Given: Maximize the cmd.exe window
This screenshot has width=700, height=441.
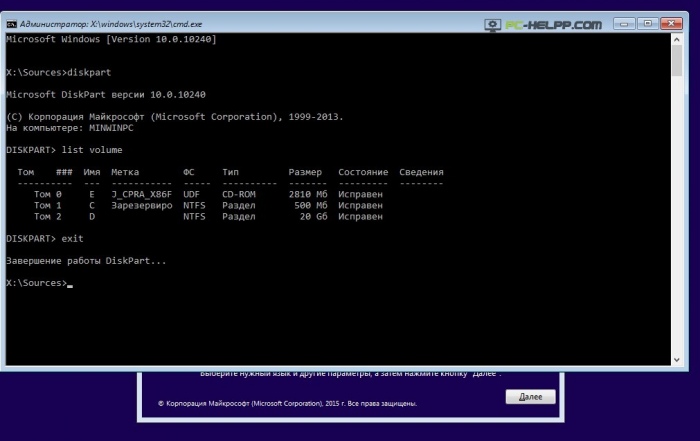Looking at the screenshot, I should [647, 21].
